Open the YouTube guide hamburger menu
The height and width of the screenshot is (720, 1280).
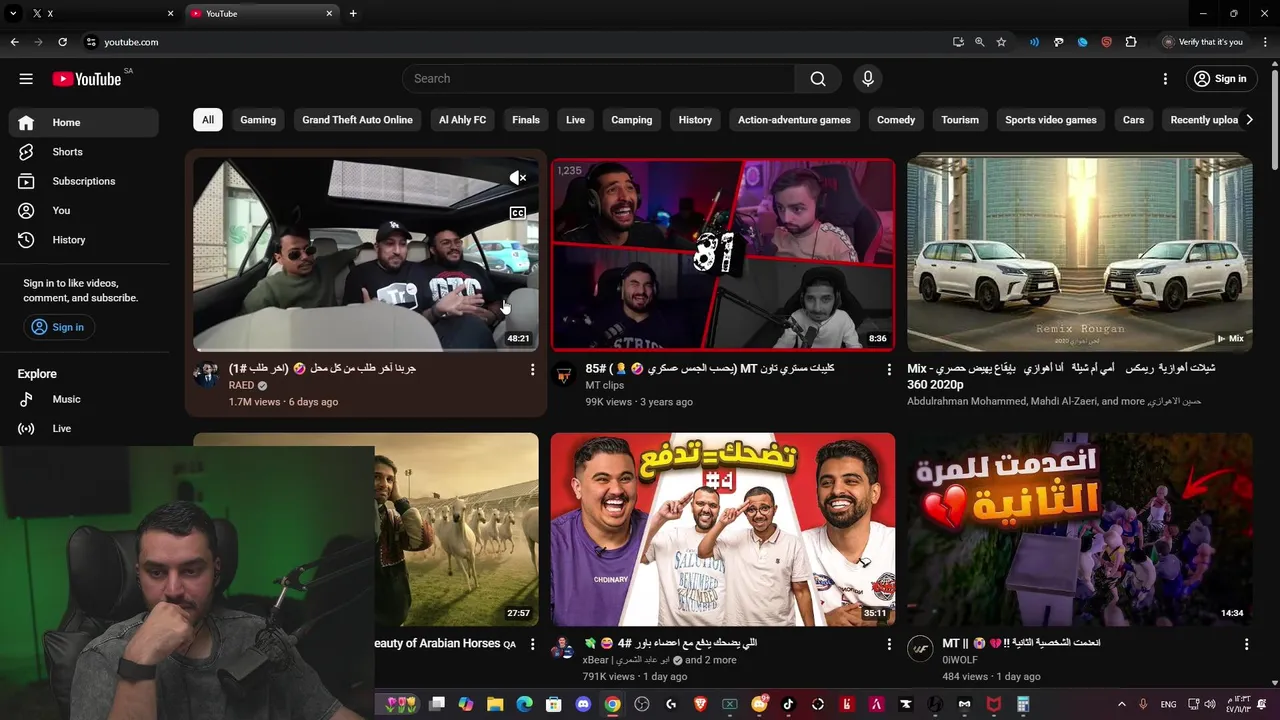click(26, 79)
